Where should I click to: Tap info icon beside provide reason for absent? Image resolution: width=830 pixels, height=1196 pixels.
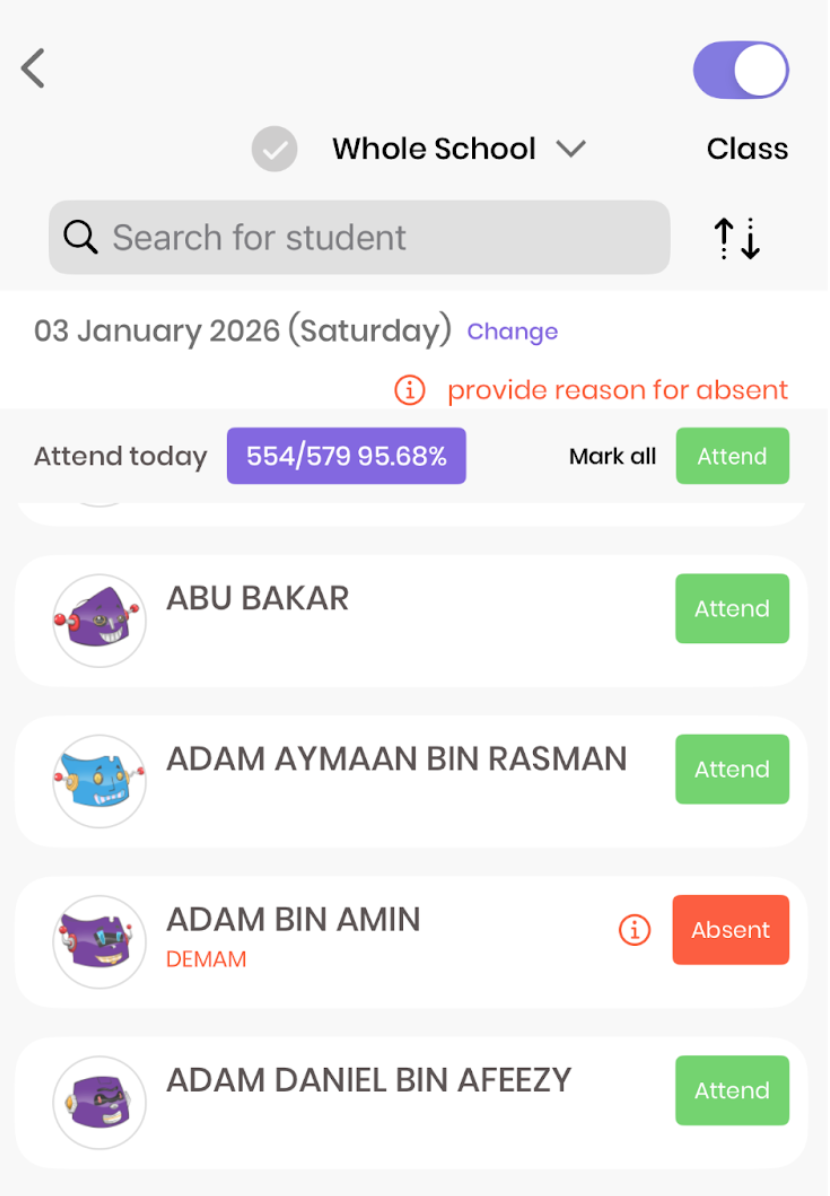coord(410,390)
